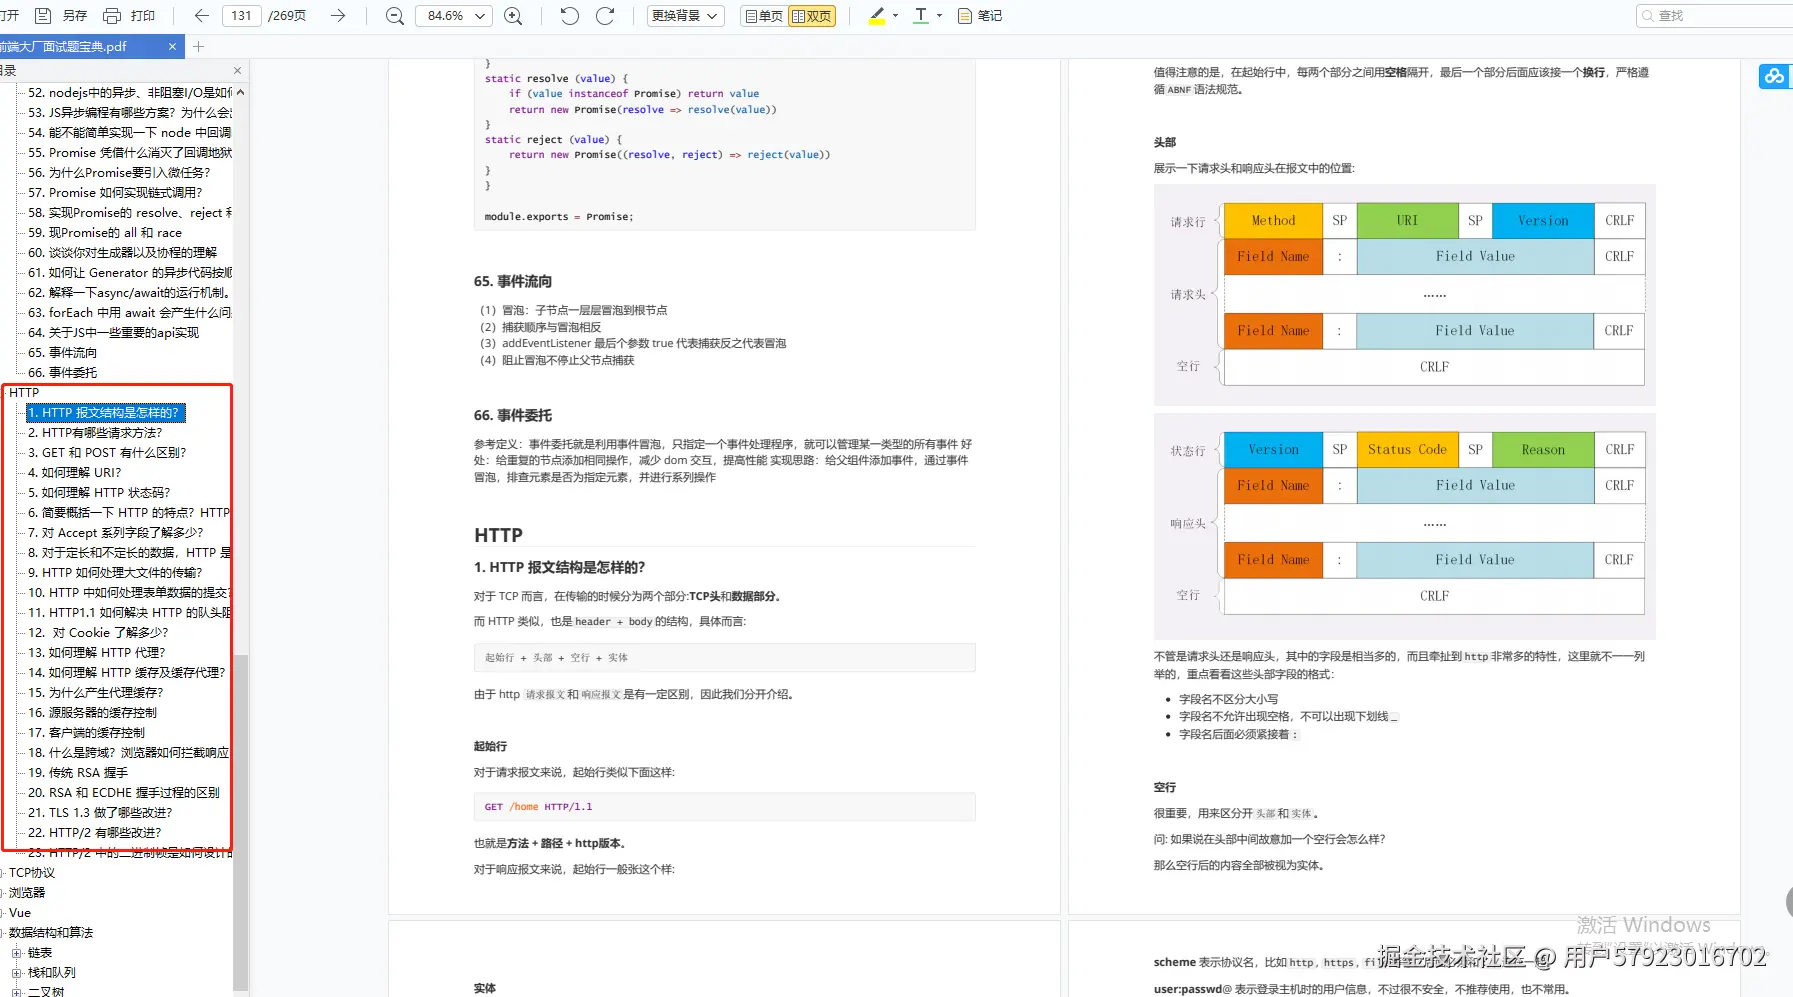Switch to 双页 double page view
This screenshot has height=997, width=1793.
[x=811, y=16]
